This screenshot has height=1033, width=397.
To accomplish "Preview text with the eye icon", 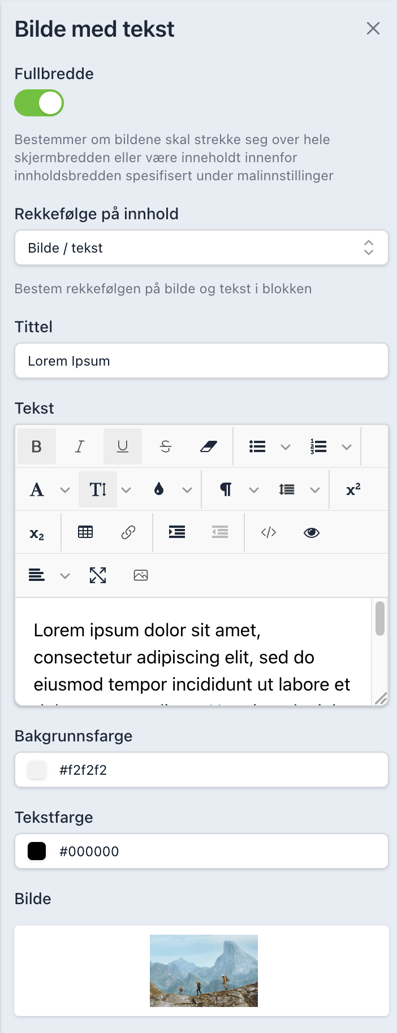I will click(x=311, y=533).
